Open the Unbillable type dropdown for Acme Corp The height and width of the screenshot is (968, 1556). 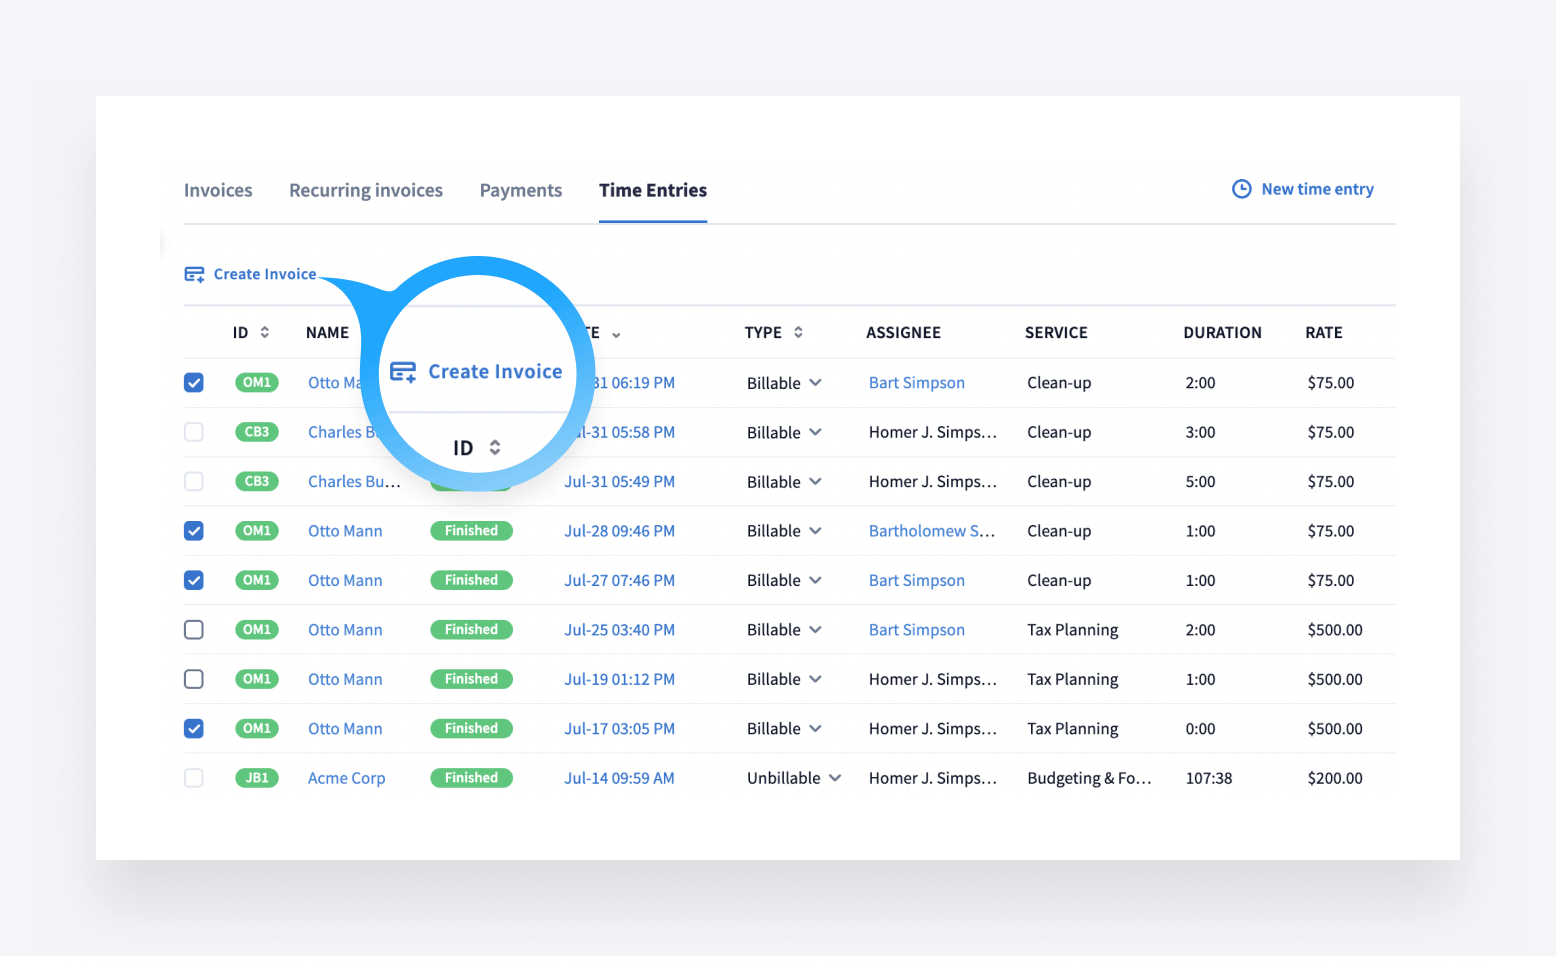click(835, 778)
